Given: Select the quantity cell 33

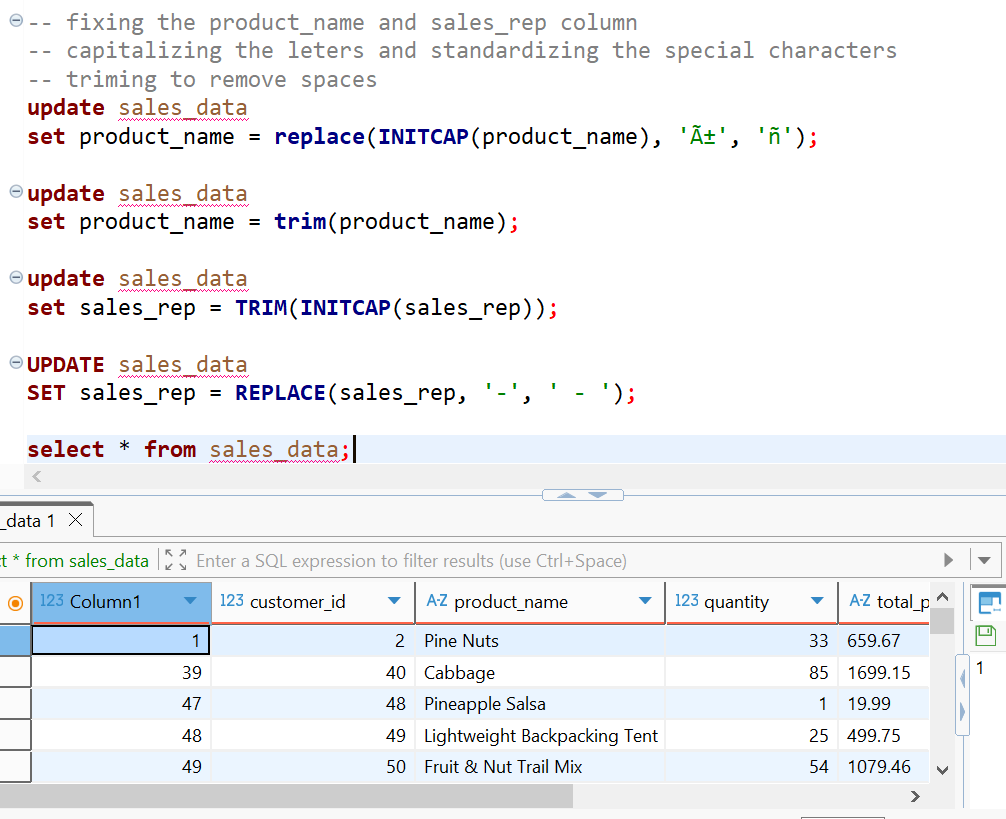Looking at the screenshot, I should [751, 641].
